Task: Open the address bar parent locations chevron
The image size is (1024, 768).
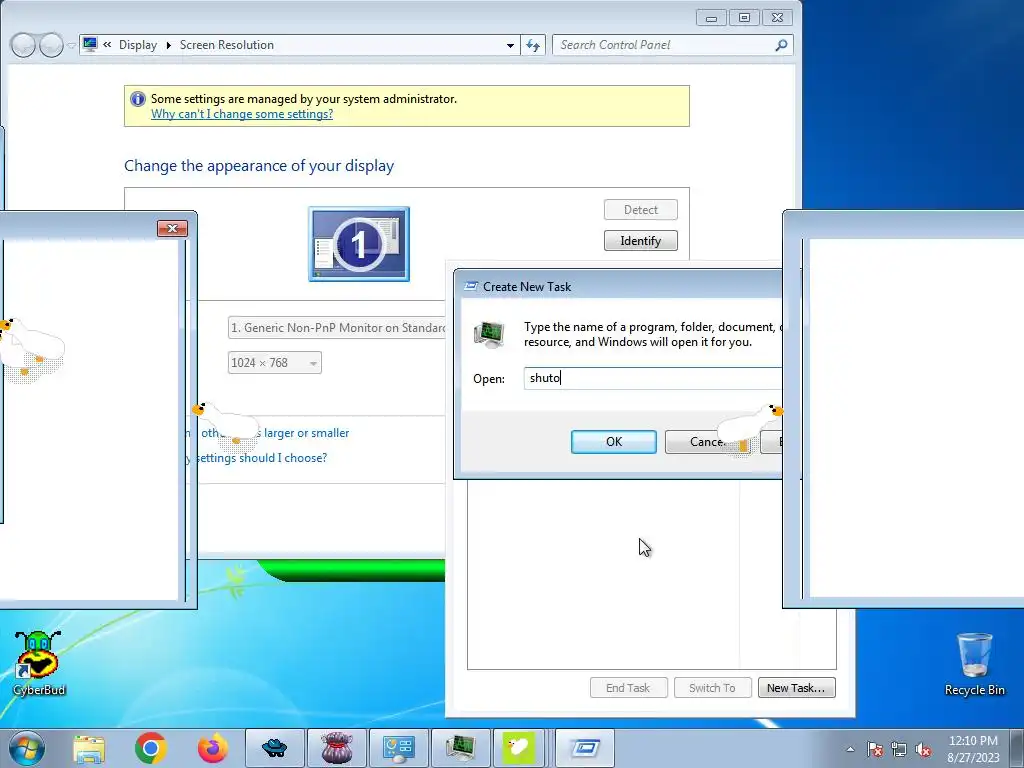Action: click(x=107, y=44)
